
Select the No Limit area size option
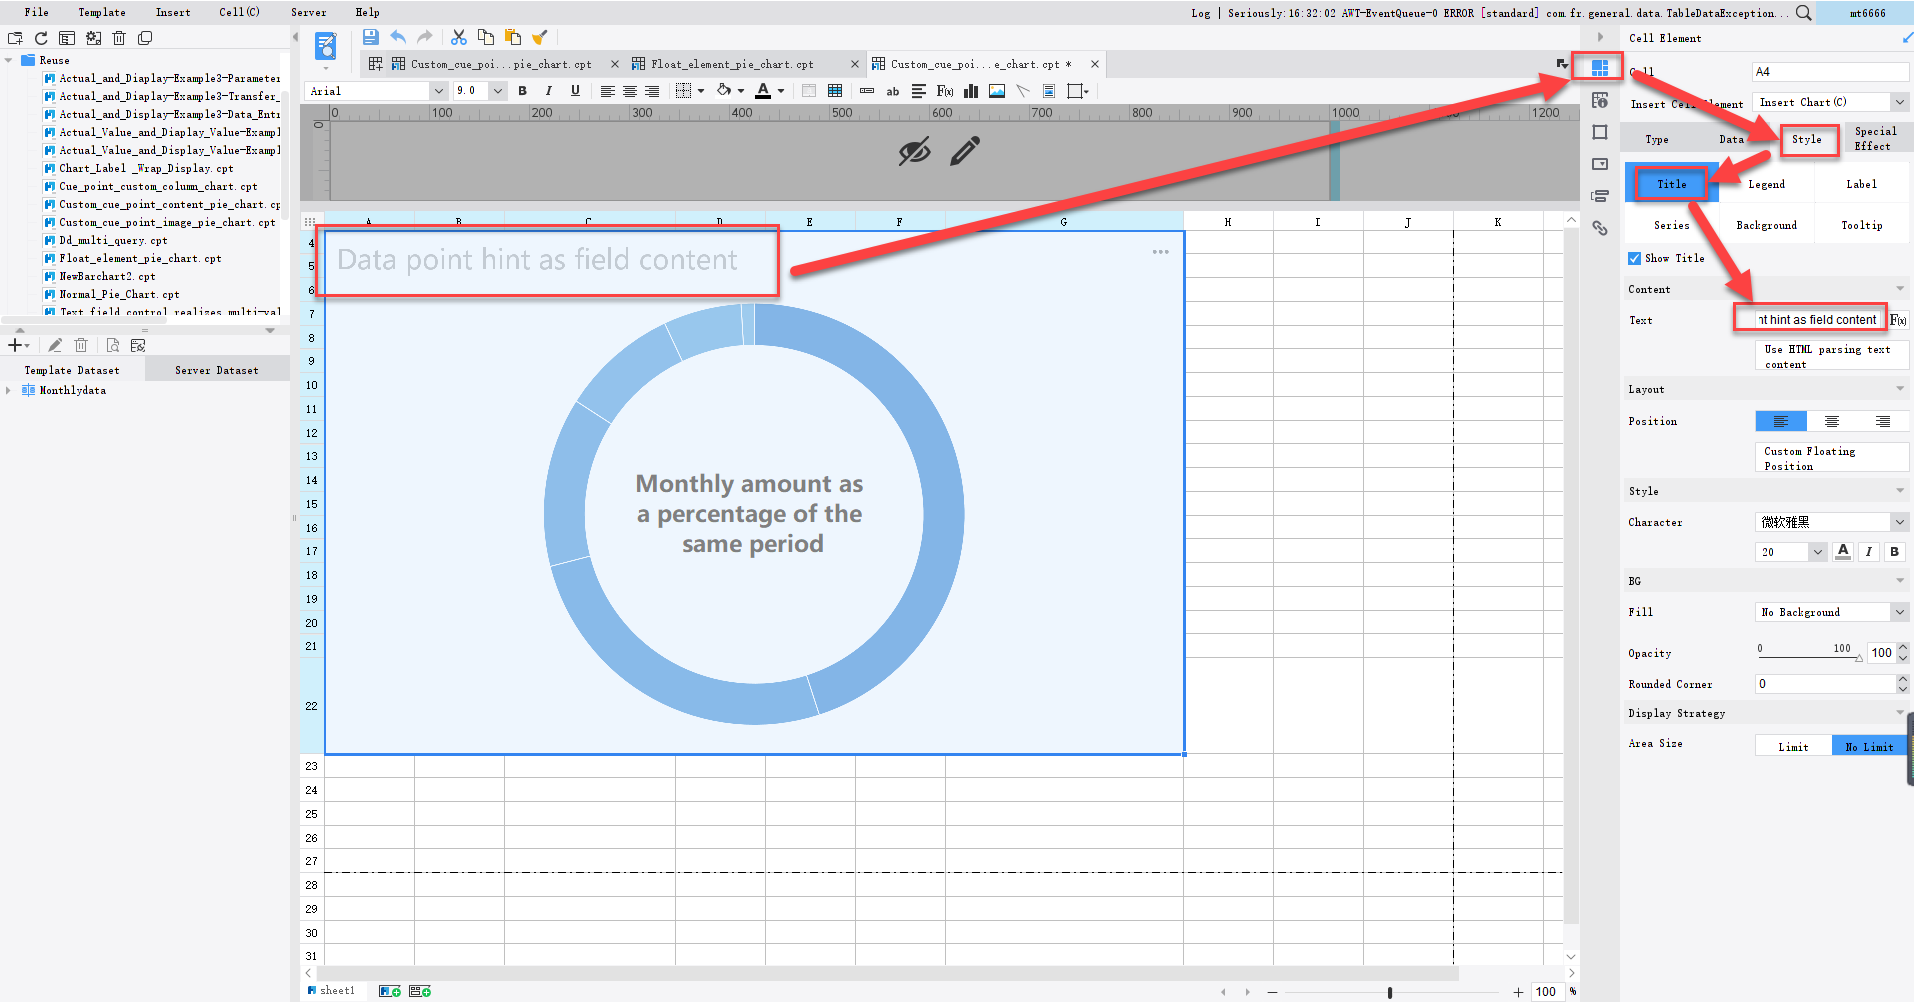click(x=1869, y=746)
